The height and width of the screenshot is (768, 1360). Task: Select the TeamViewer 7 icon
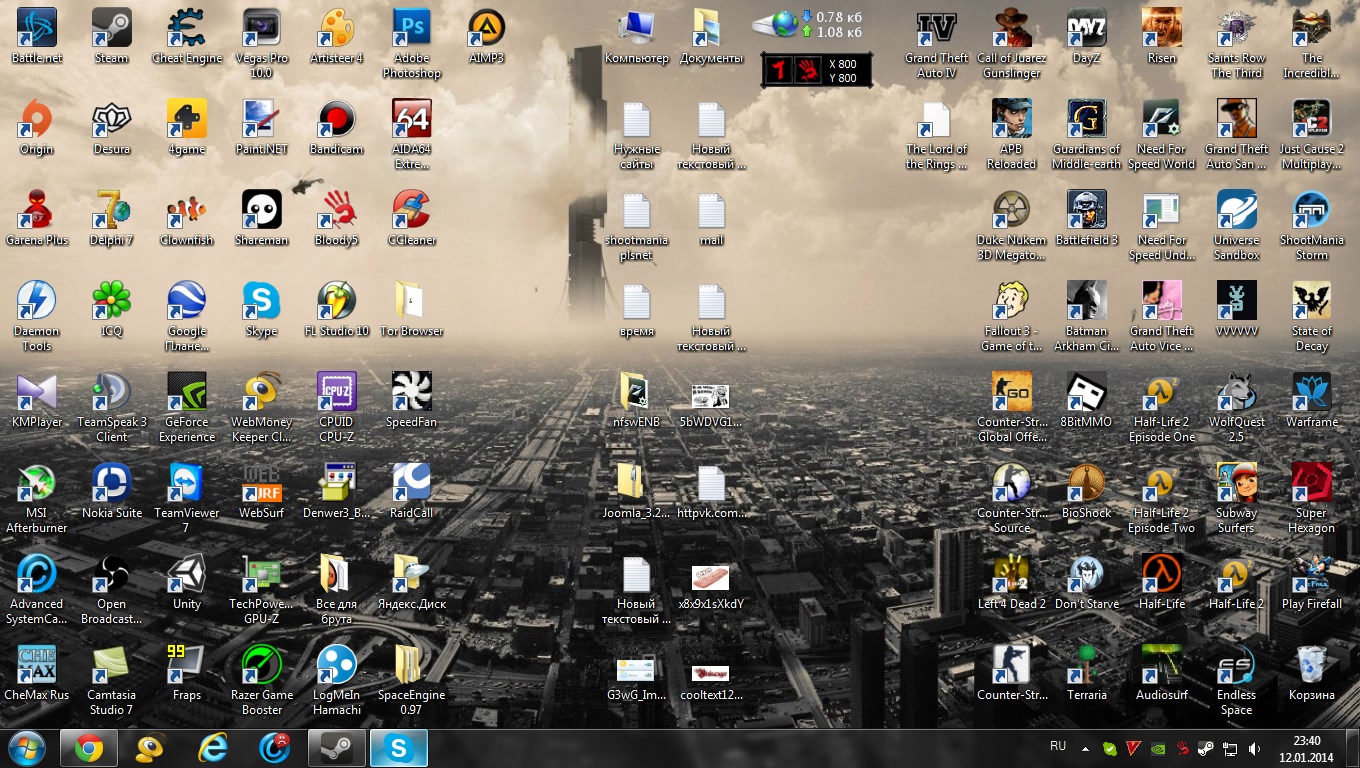[x=187, y=499]
